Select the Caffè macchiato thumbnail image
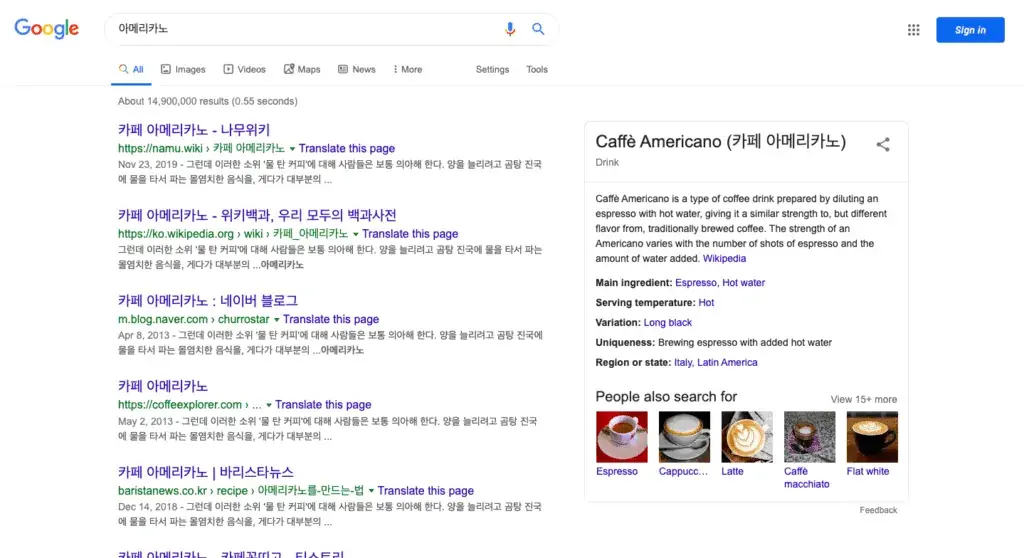Screen dimensions: 1024x558 809,436
